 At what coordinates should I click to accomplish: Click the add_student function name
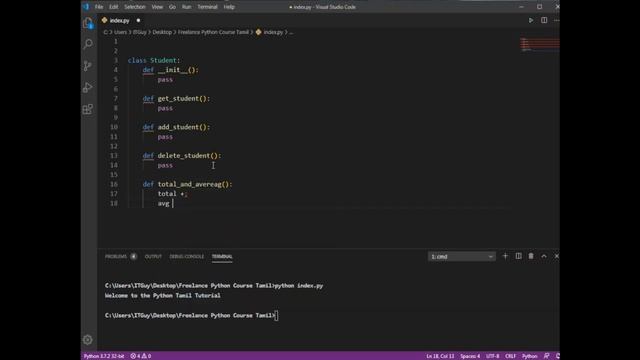[x=178, y=127]
